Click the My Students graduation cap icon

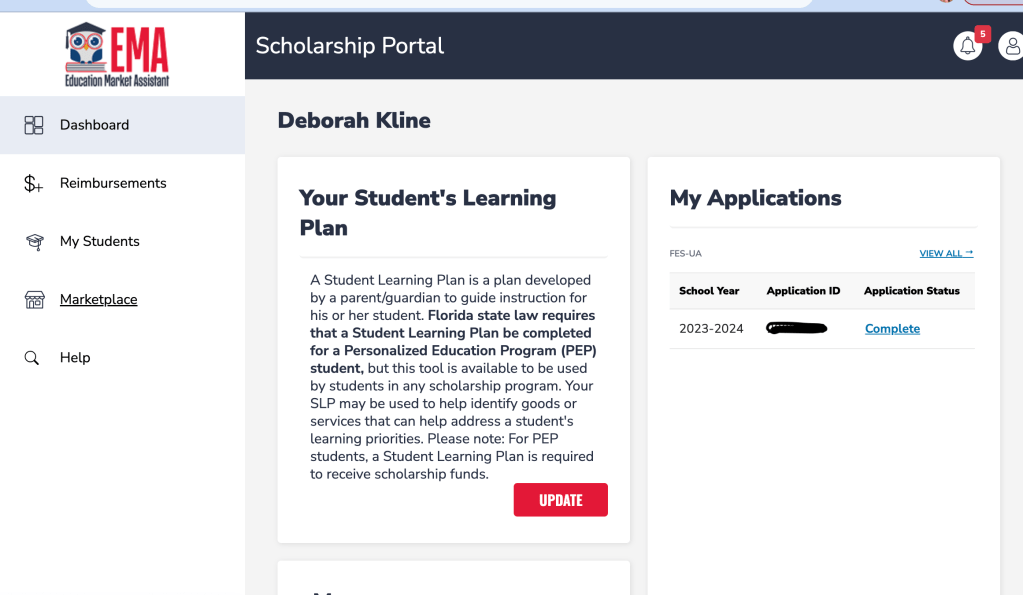tap(34, 242)
